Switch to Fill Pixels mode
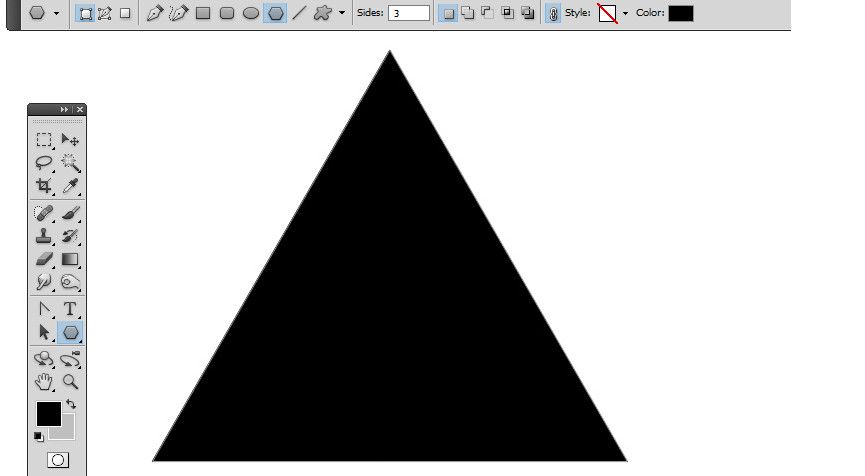This screenshot has width=865, height=476. pyautogui.click(x=125, y=14)
